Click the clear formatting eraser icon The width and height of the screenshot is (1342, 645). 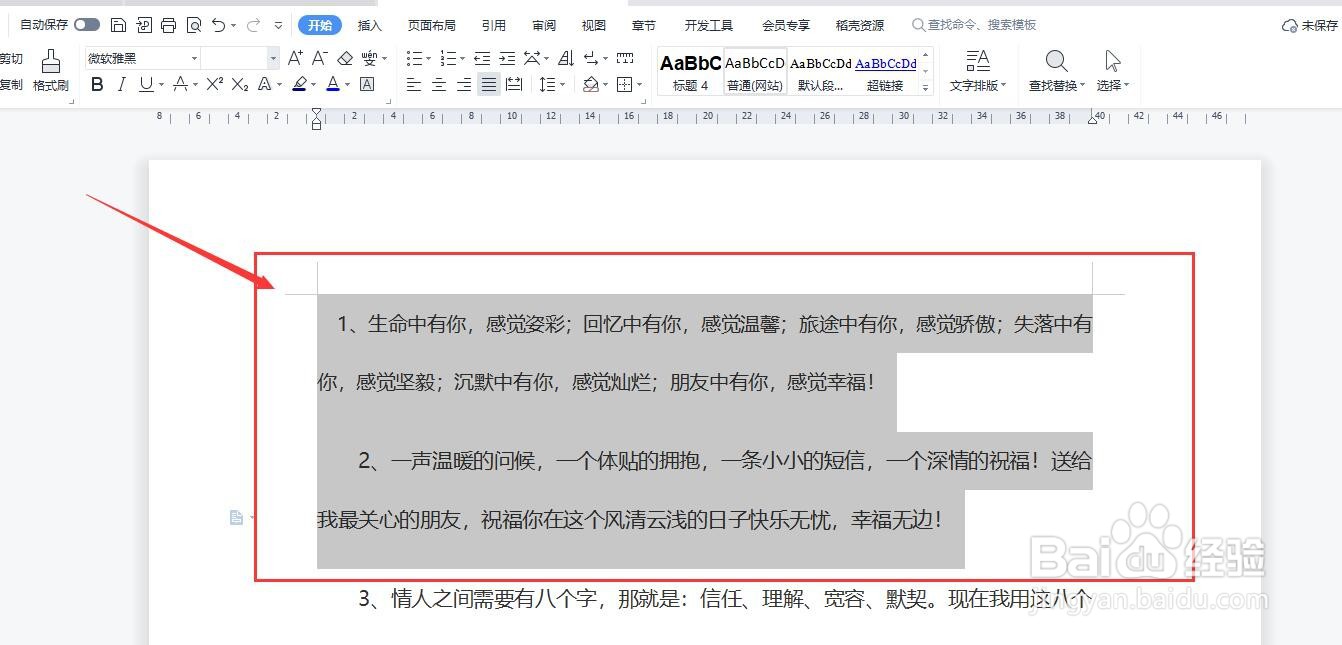point(345,58)
